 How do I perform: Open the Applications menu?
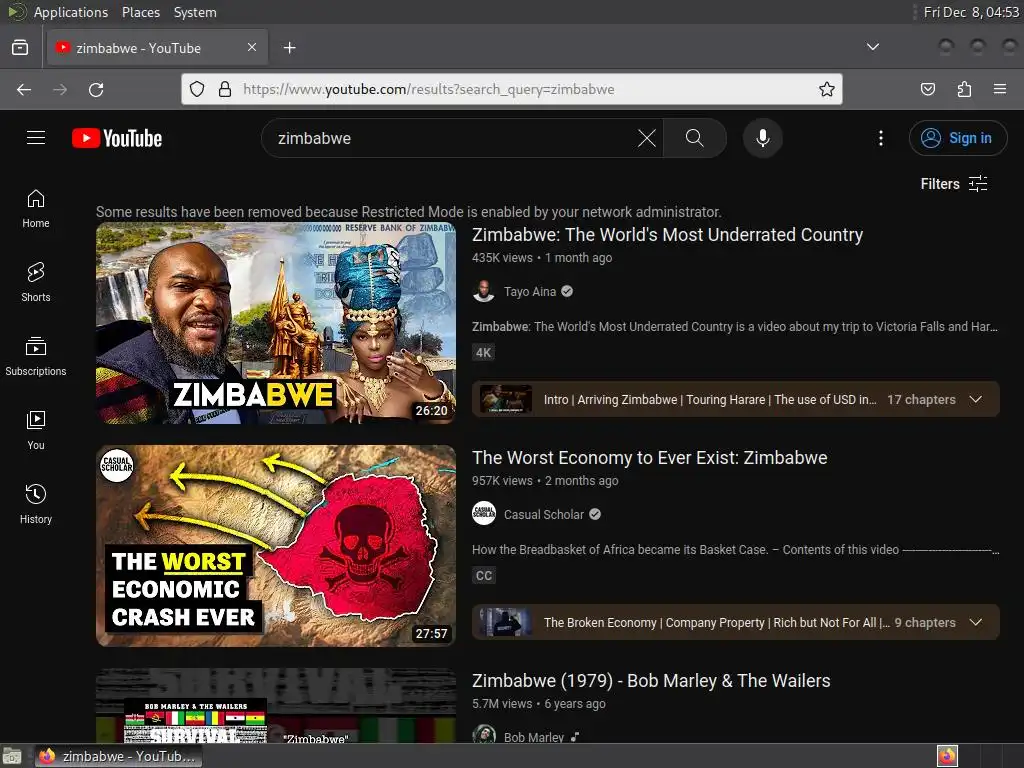tap(71, 12)
